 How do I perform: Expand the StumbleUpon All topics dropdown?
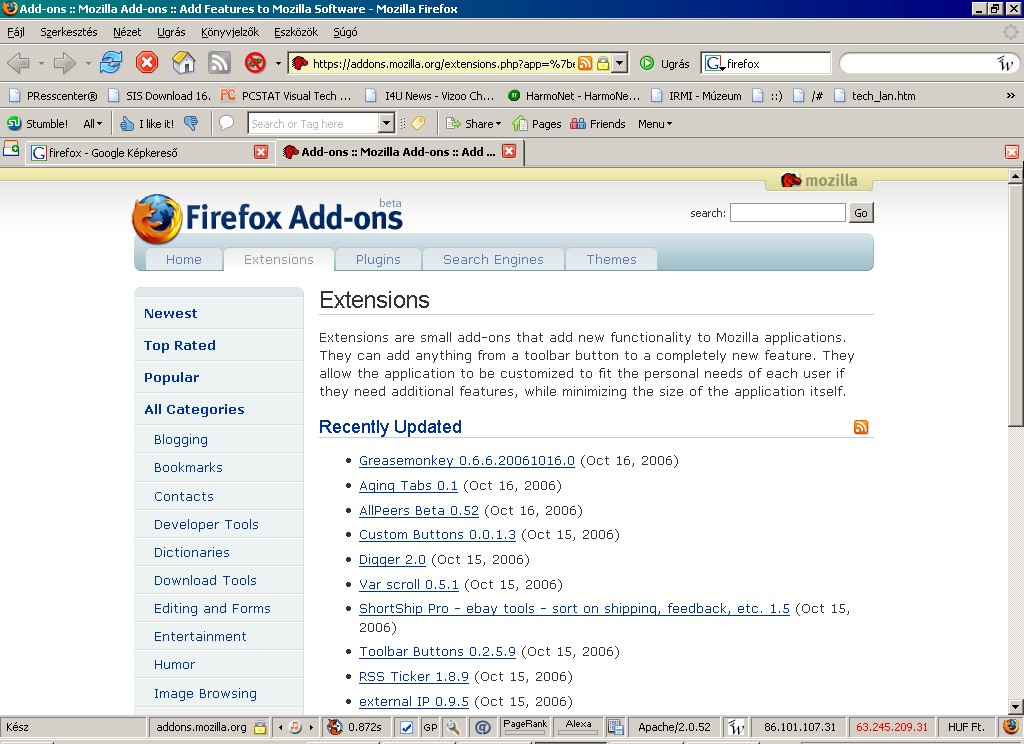(x=92, y=124)
